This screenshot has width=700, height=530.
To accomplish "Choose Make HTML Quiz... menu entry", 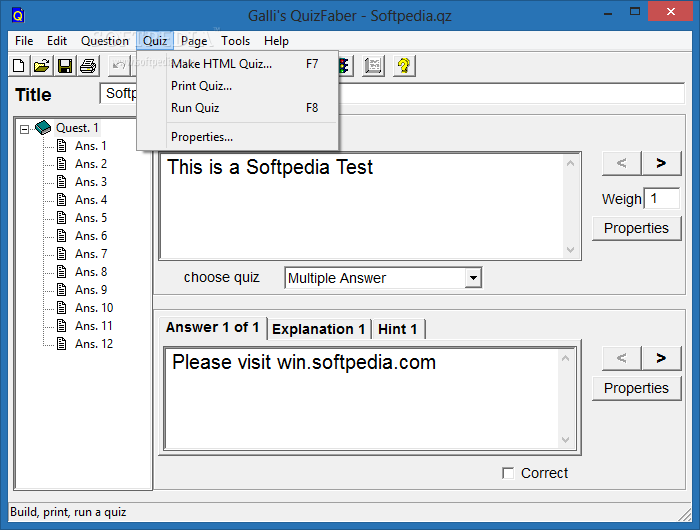I will click(x=238, y=64).
